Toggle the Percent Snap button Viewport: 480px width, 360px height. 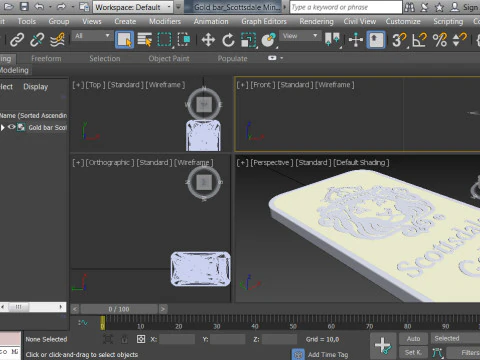[440, 40]
